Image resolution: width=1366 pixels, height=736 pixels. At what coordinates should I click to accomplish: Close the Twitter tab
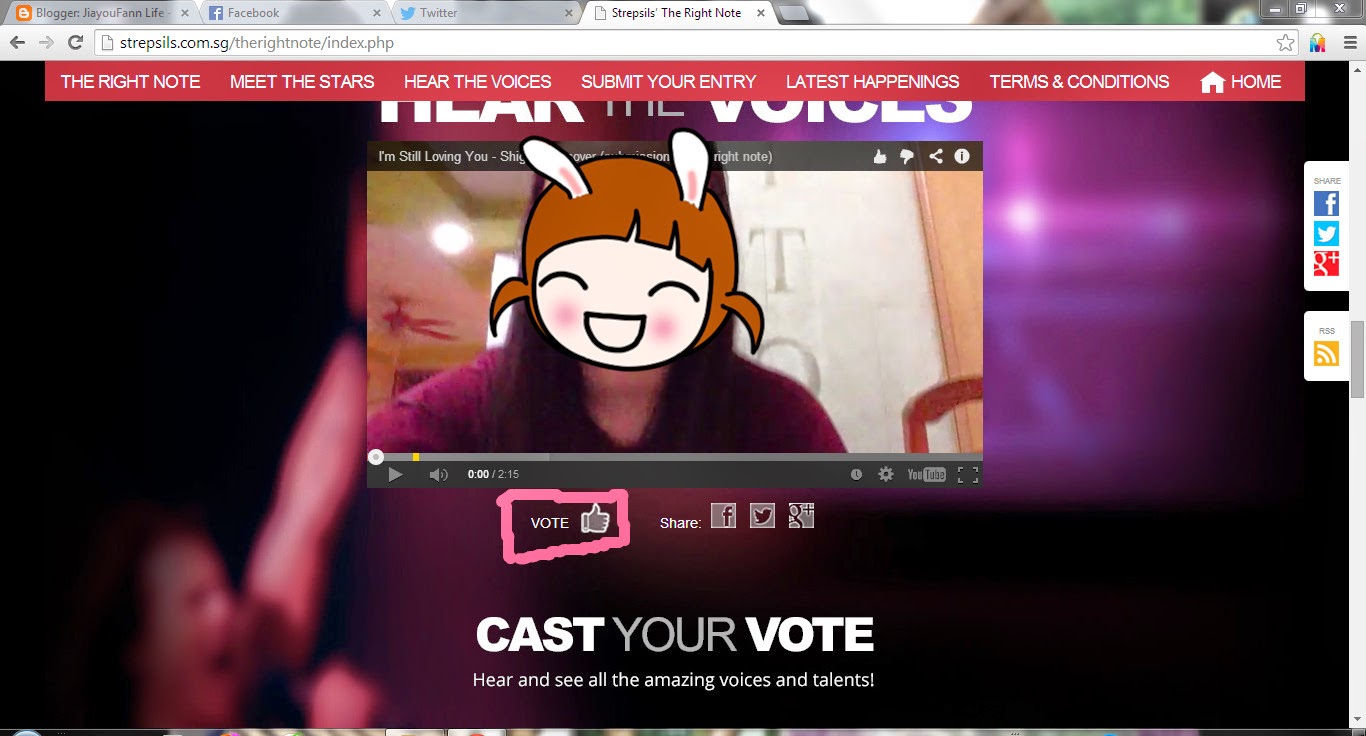click(569, 13)
